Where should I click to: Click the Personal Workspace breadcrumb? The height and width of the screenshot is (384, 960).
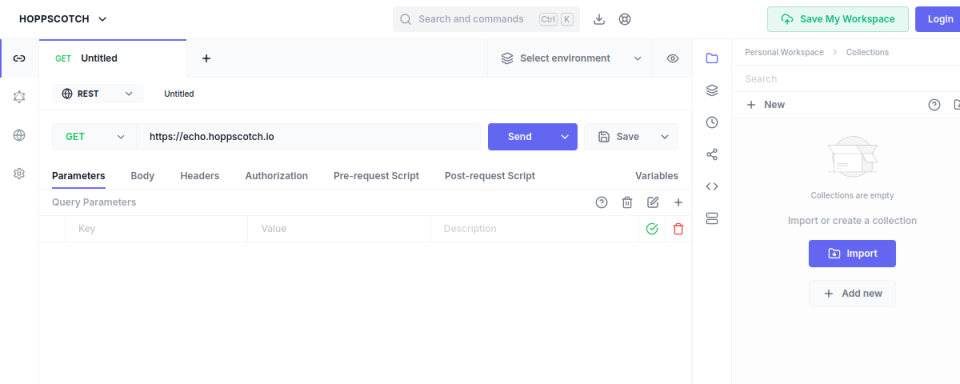pyautogui.click(x=784, y=52)
